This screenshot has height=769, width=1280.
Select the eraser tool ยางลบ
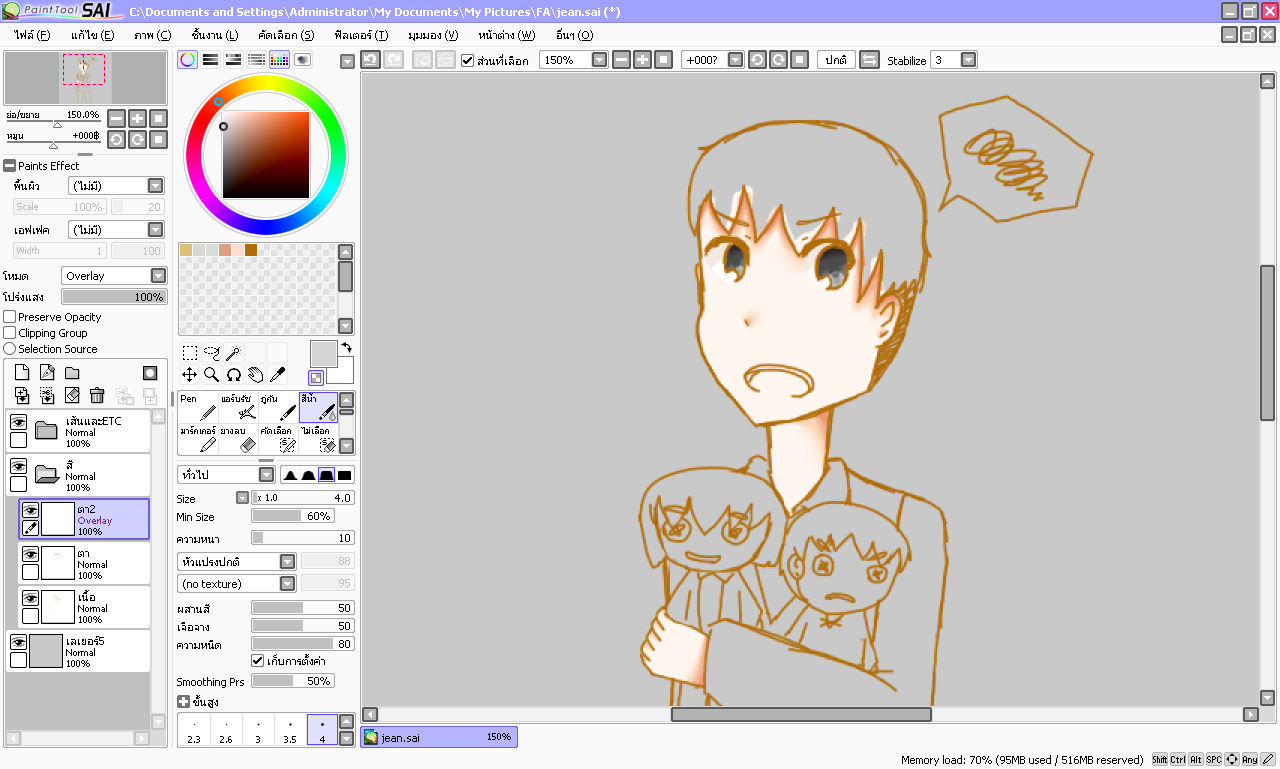(x=238, y=439)
